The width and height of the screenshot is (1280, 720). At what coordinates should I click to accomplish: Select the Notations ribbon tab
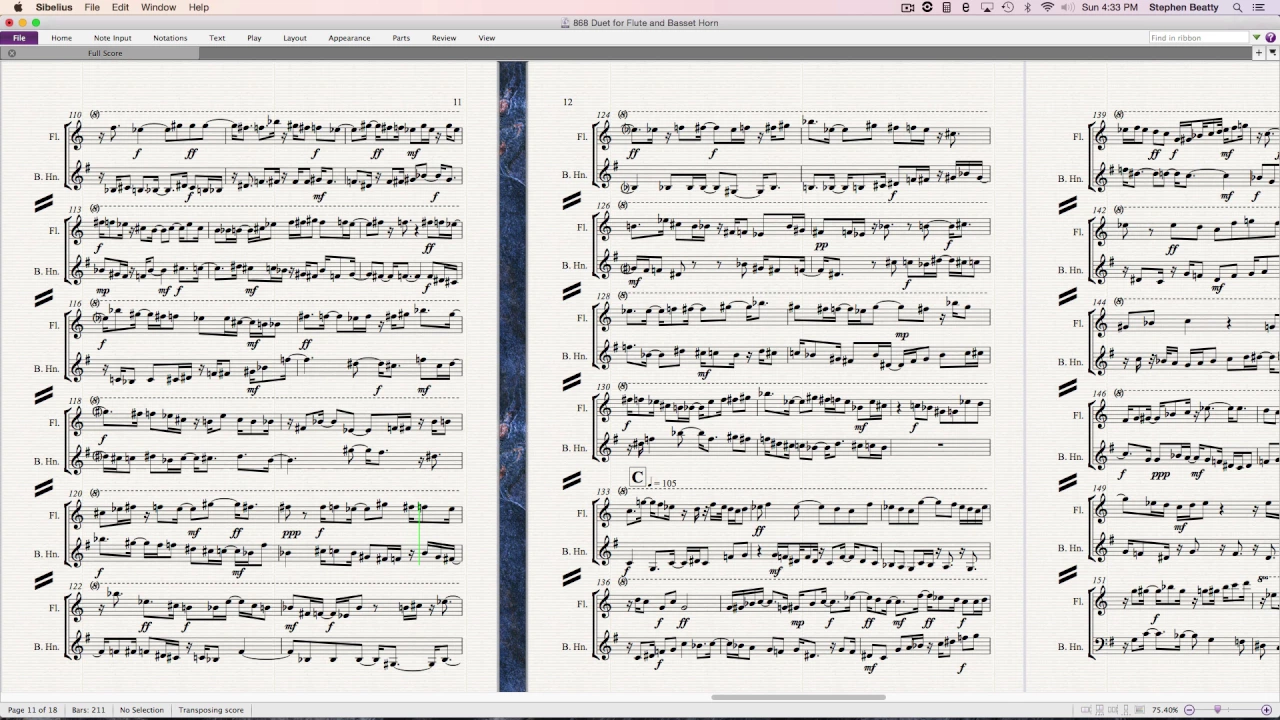pyautogui.click(x=170, y=38)
